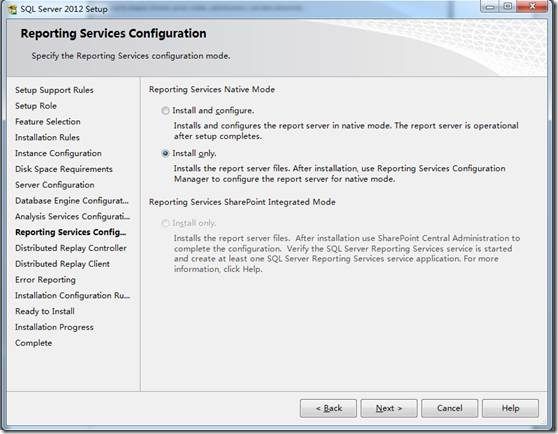Click the Instance Configuration step

(58, 153)
